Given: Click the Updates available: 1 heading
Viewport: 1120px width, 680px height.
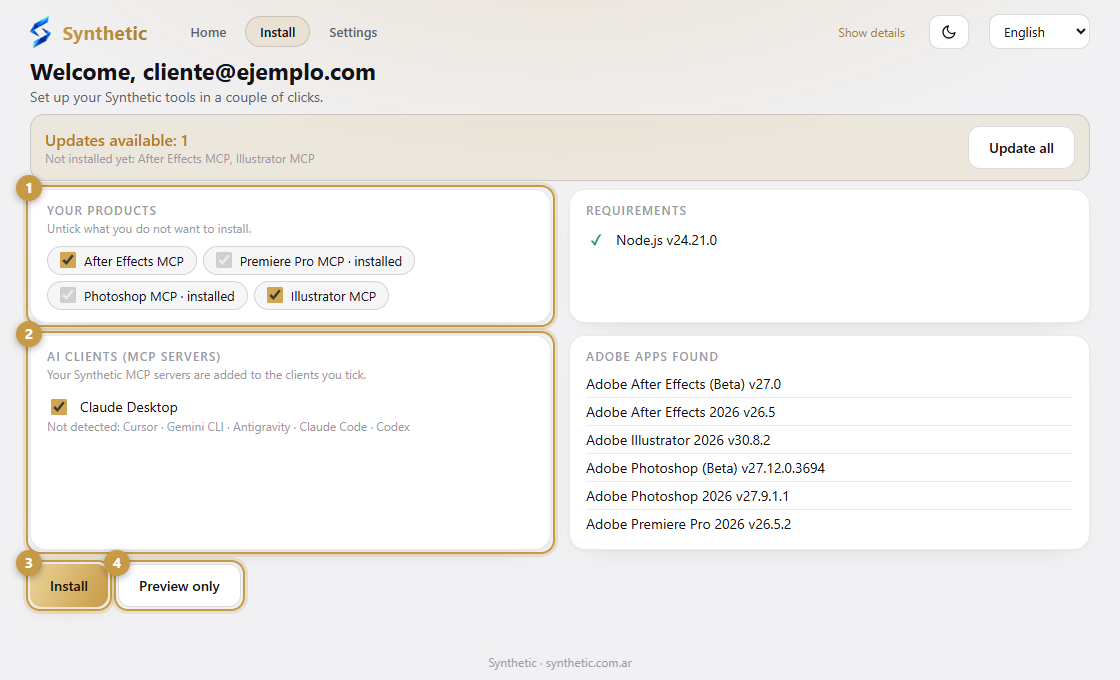Looking at the screenshot, I should [116, 141].
